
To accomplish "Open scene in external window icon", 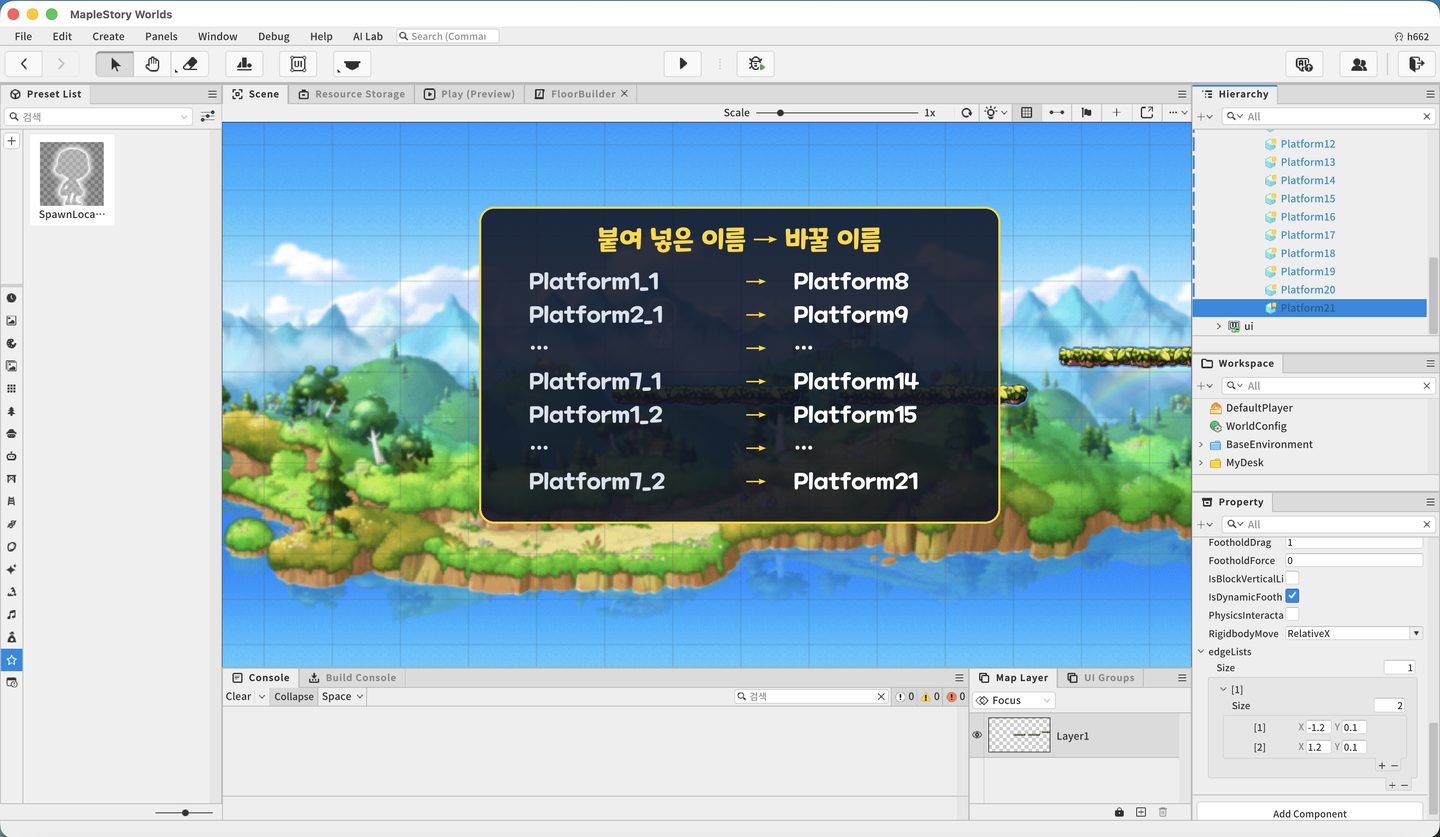I will (x=1146, y=113).
